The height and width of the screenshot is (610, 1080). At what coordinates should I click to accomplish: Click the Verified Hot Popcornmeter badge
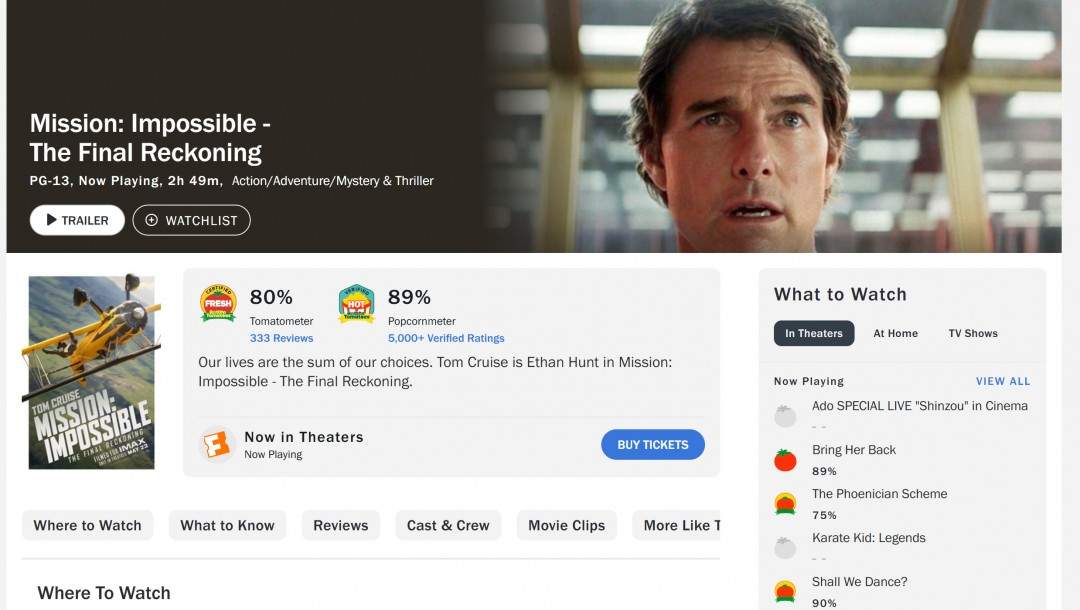356,303
